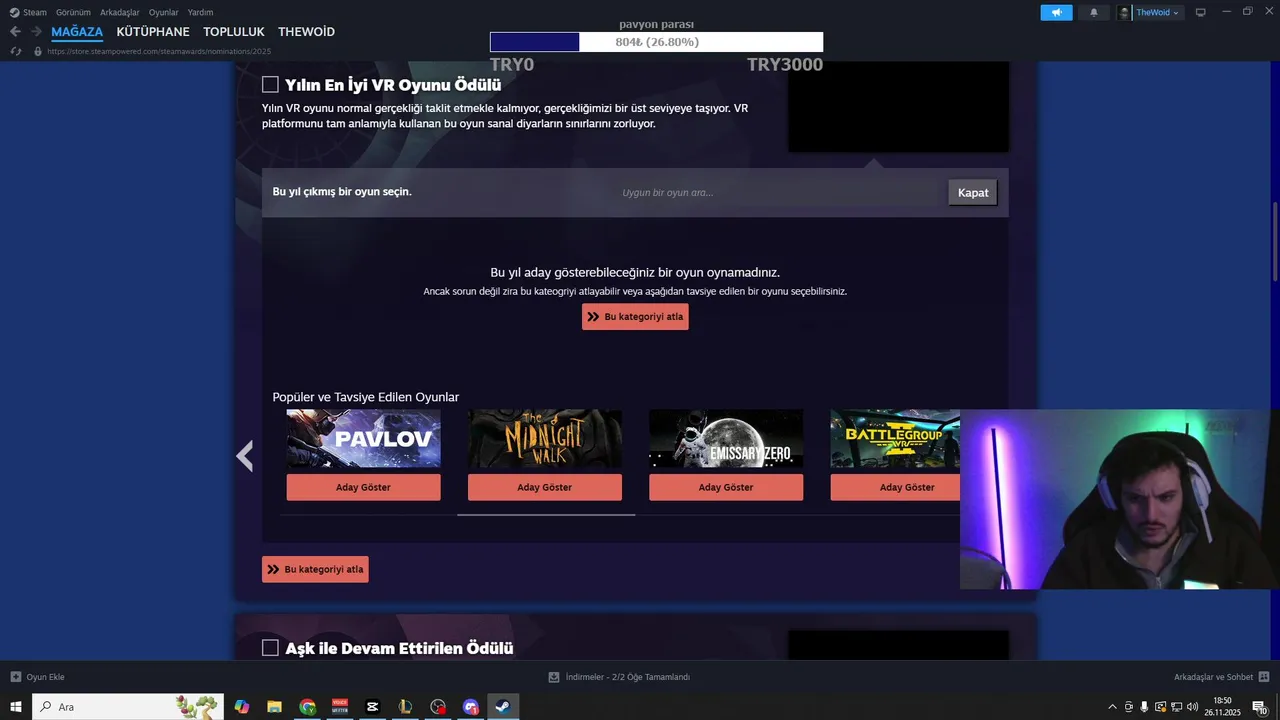
Task: Open the Windows Start menu
Action: (x=16, y=707)
